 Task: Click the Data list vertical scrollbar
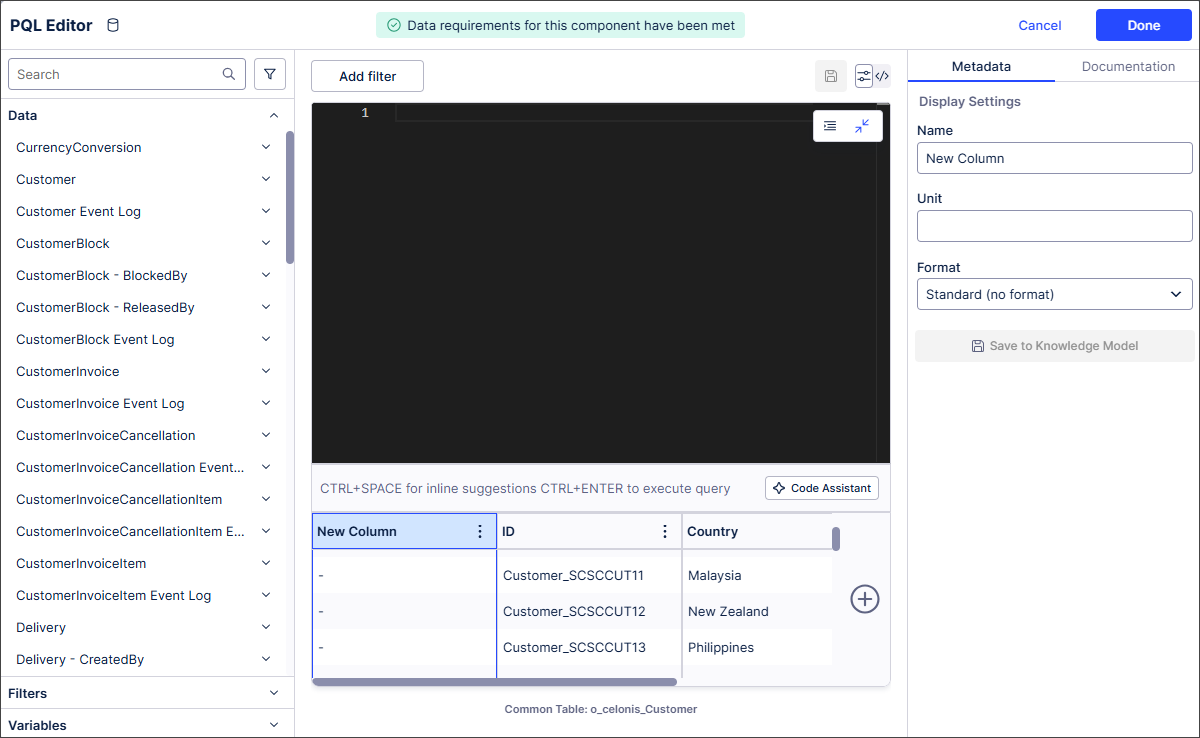pyautogui.click(x=290, y=197)
